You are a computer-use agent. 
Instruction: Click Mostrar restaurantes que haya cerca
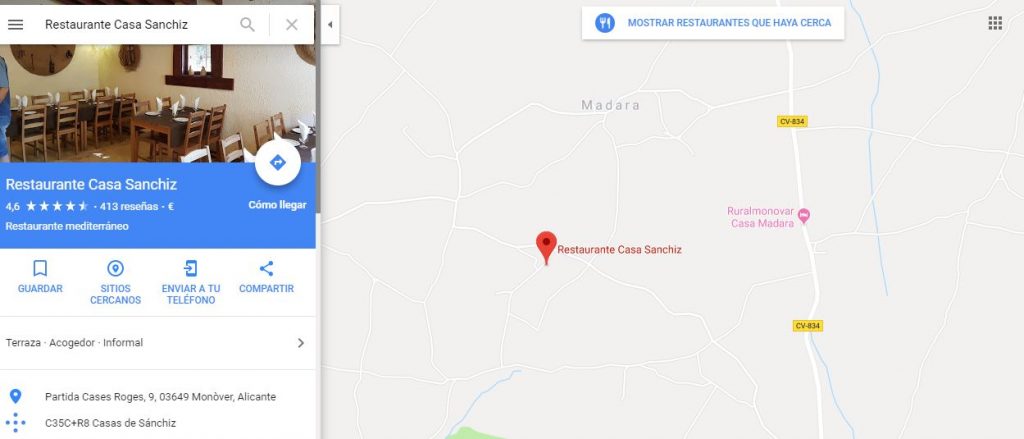coord(712,23)
